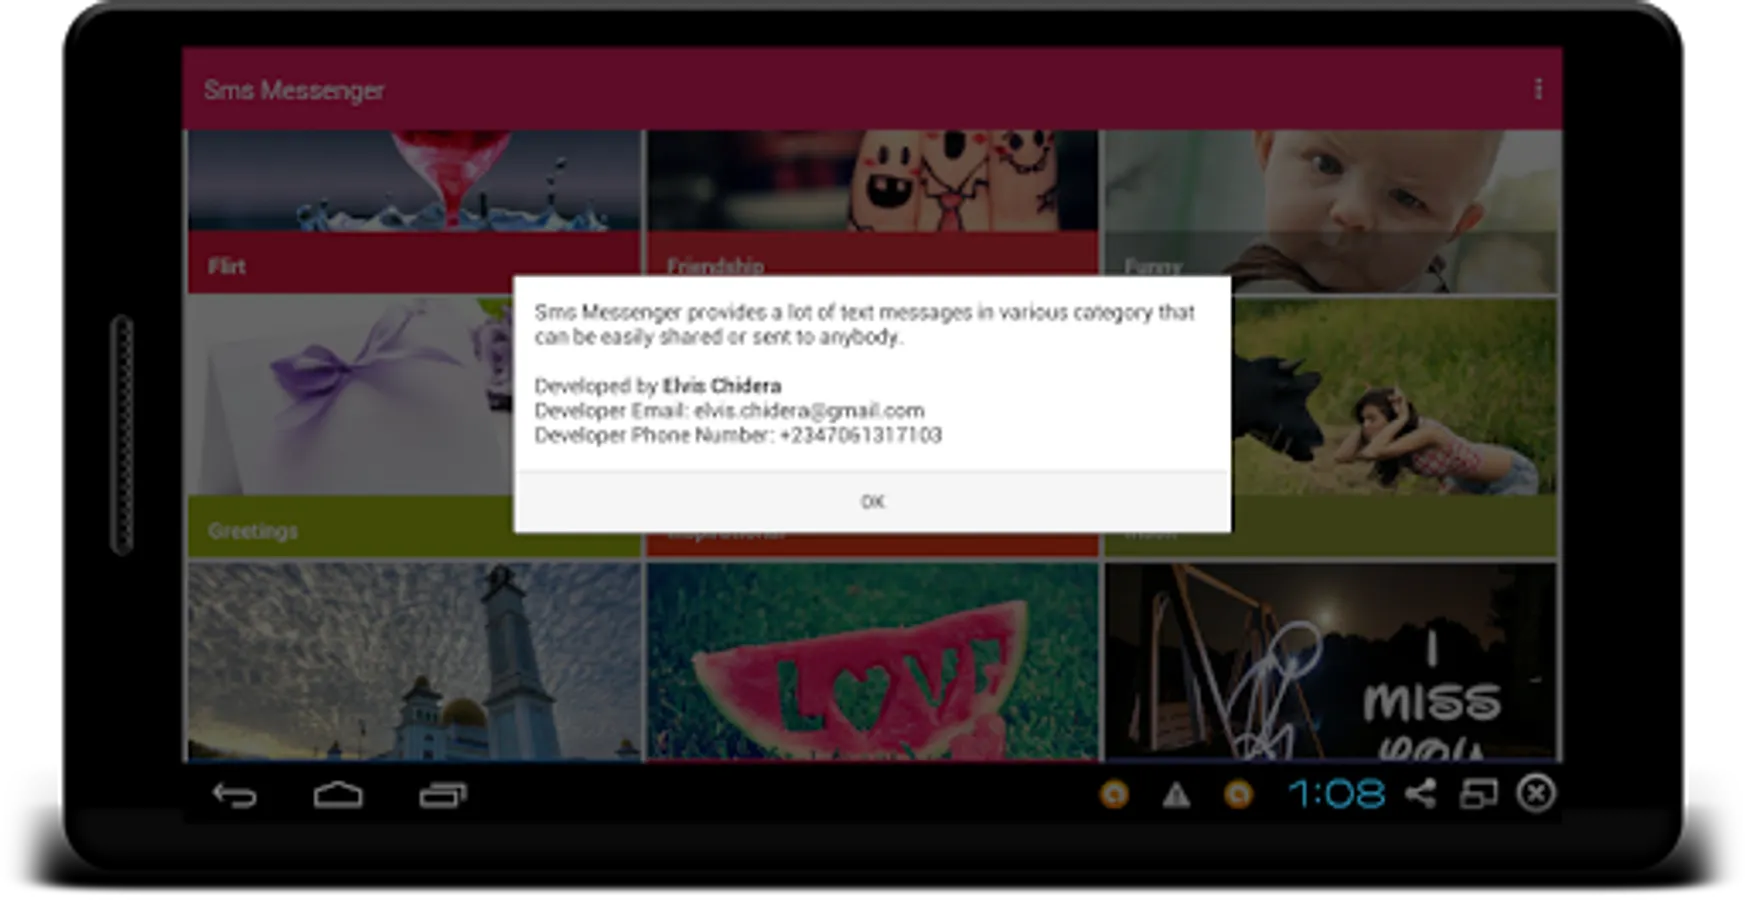The width and height of the screenshot is (1745, 900).
Task: Open the overflow menu in Sms Messenger
Action: (1538, 90)
